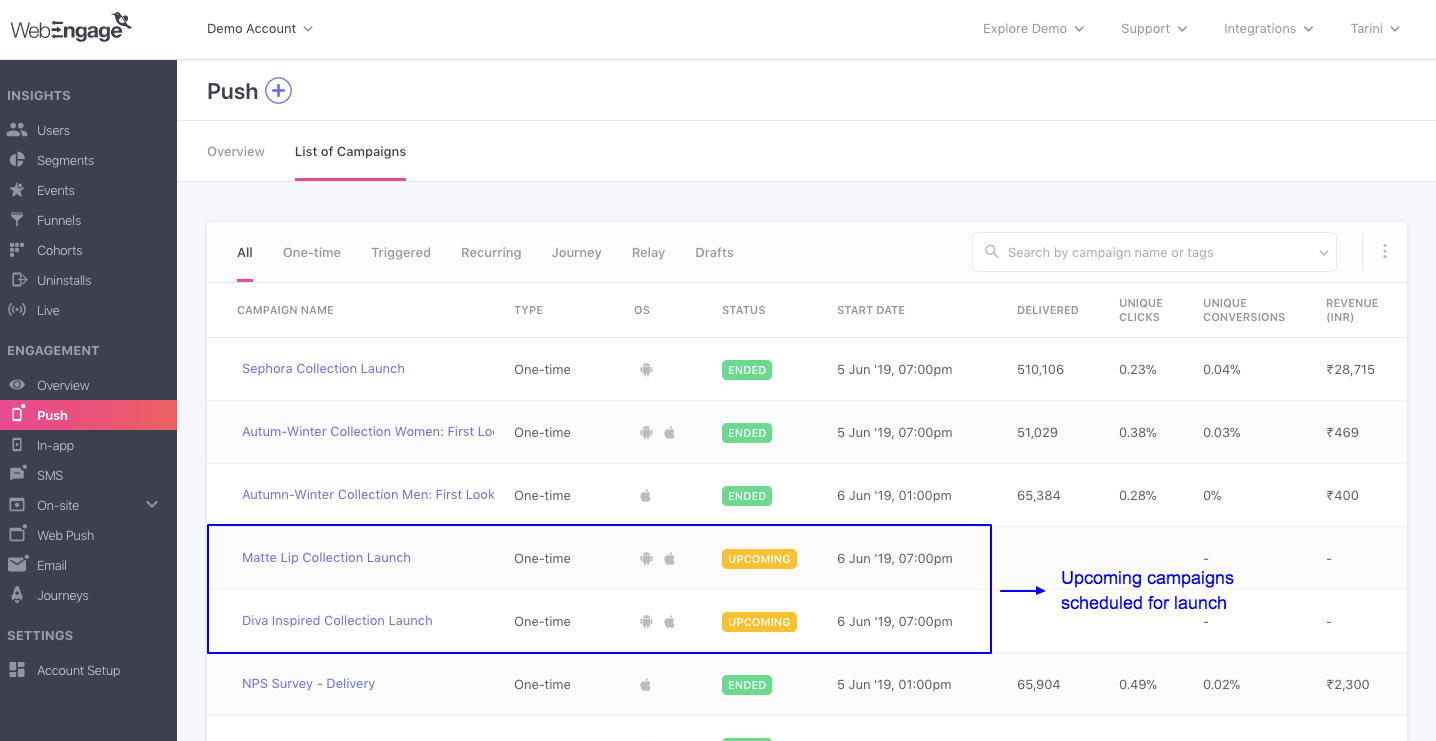This screenshot has height=741, width=1436.
Task: Select the All campaigns filter tab
Action: [245, 253]
